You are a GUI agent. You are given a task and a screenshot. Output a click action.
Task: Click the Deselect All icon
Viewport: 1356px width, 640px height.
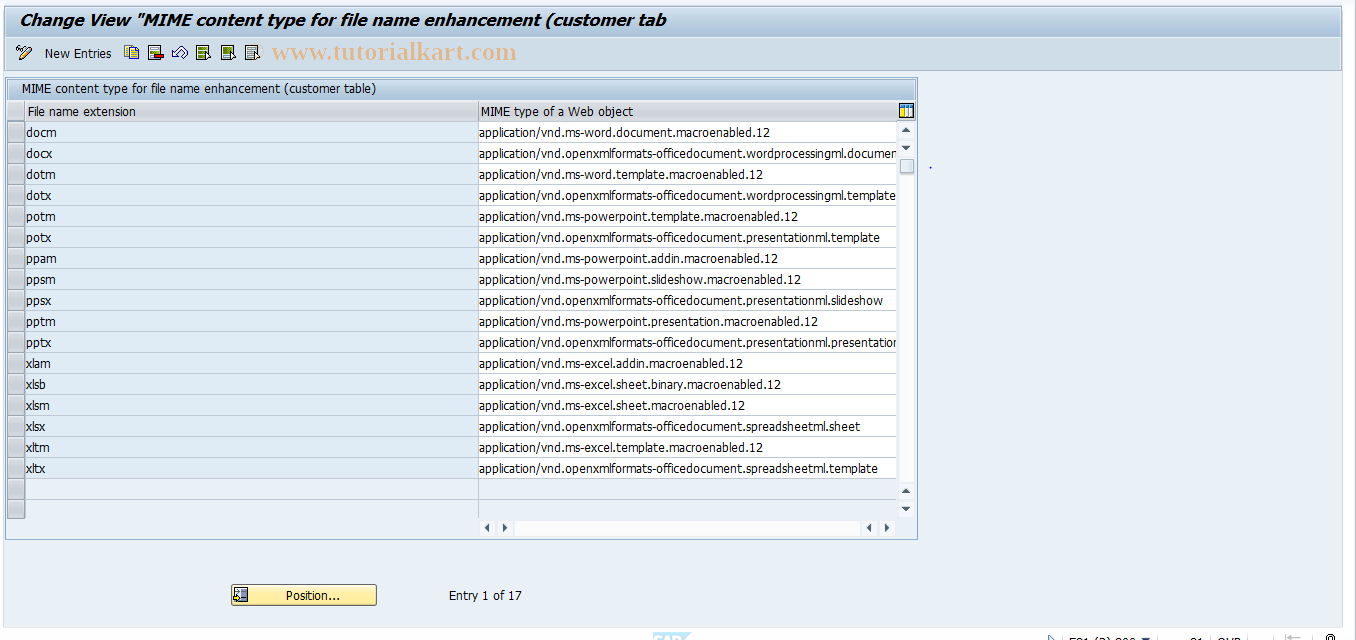point(252,53)
